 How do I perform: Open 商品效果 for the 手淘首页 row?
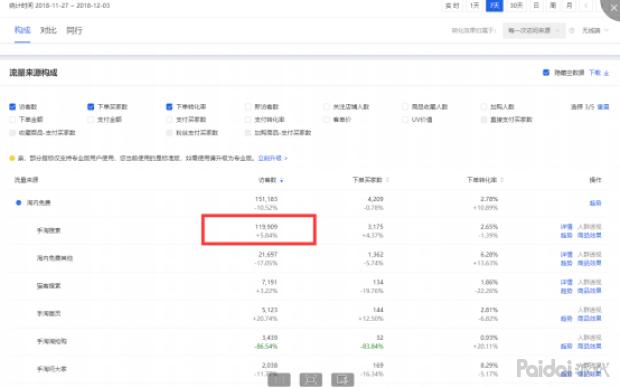589,318
